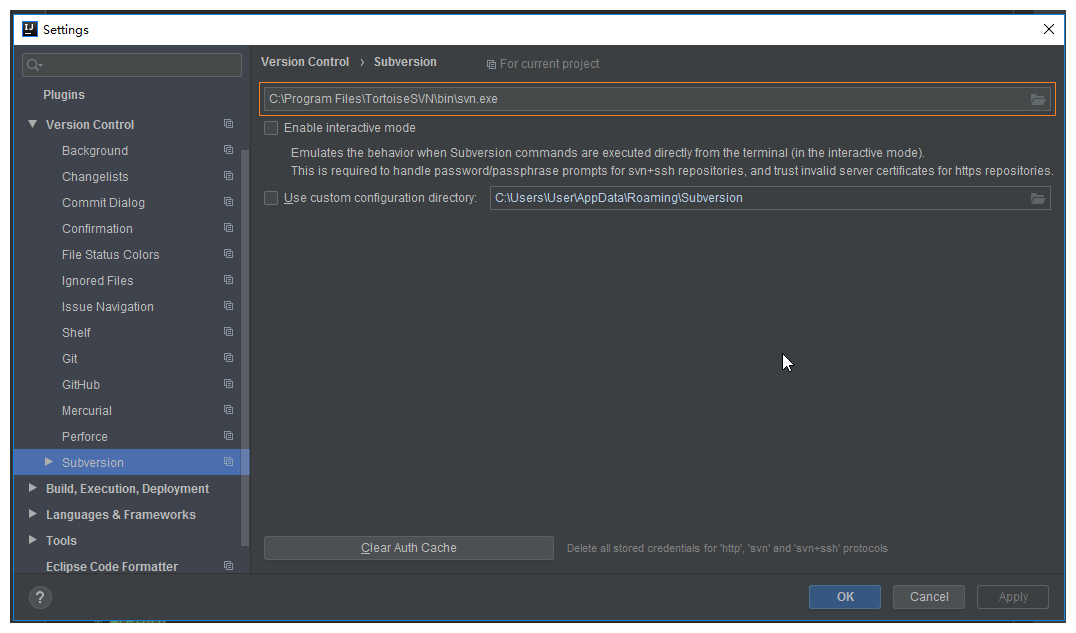This screenshot has height=633, width=1076.
Task: Click the For current project icon in the header
Action: [491, 65]
